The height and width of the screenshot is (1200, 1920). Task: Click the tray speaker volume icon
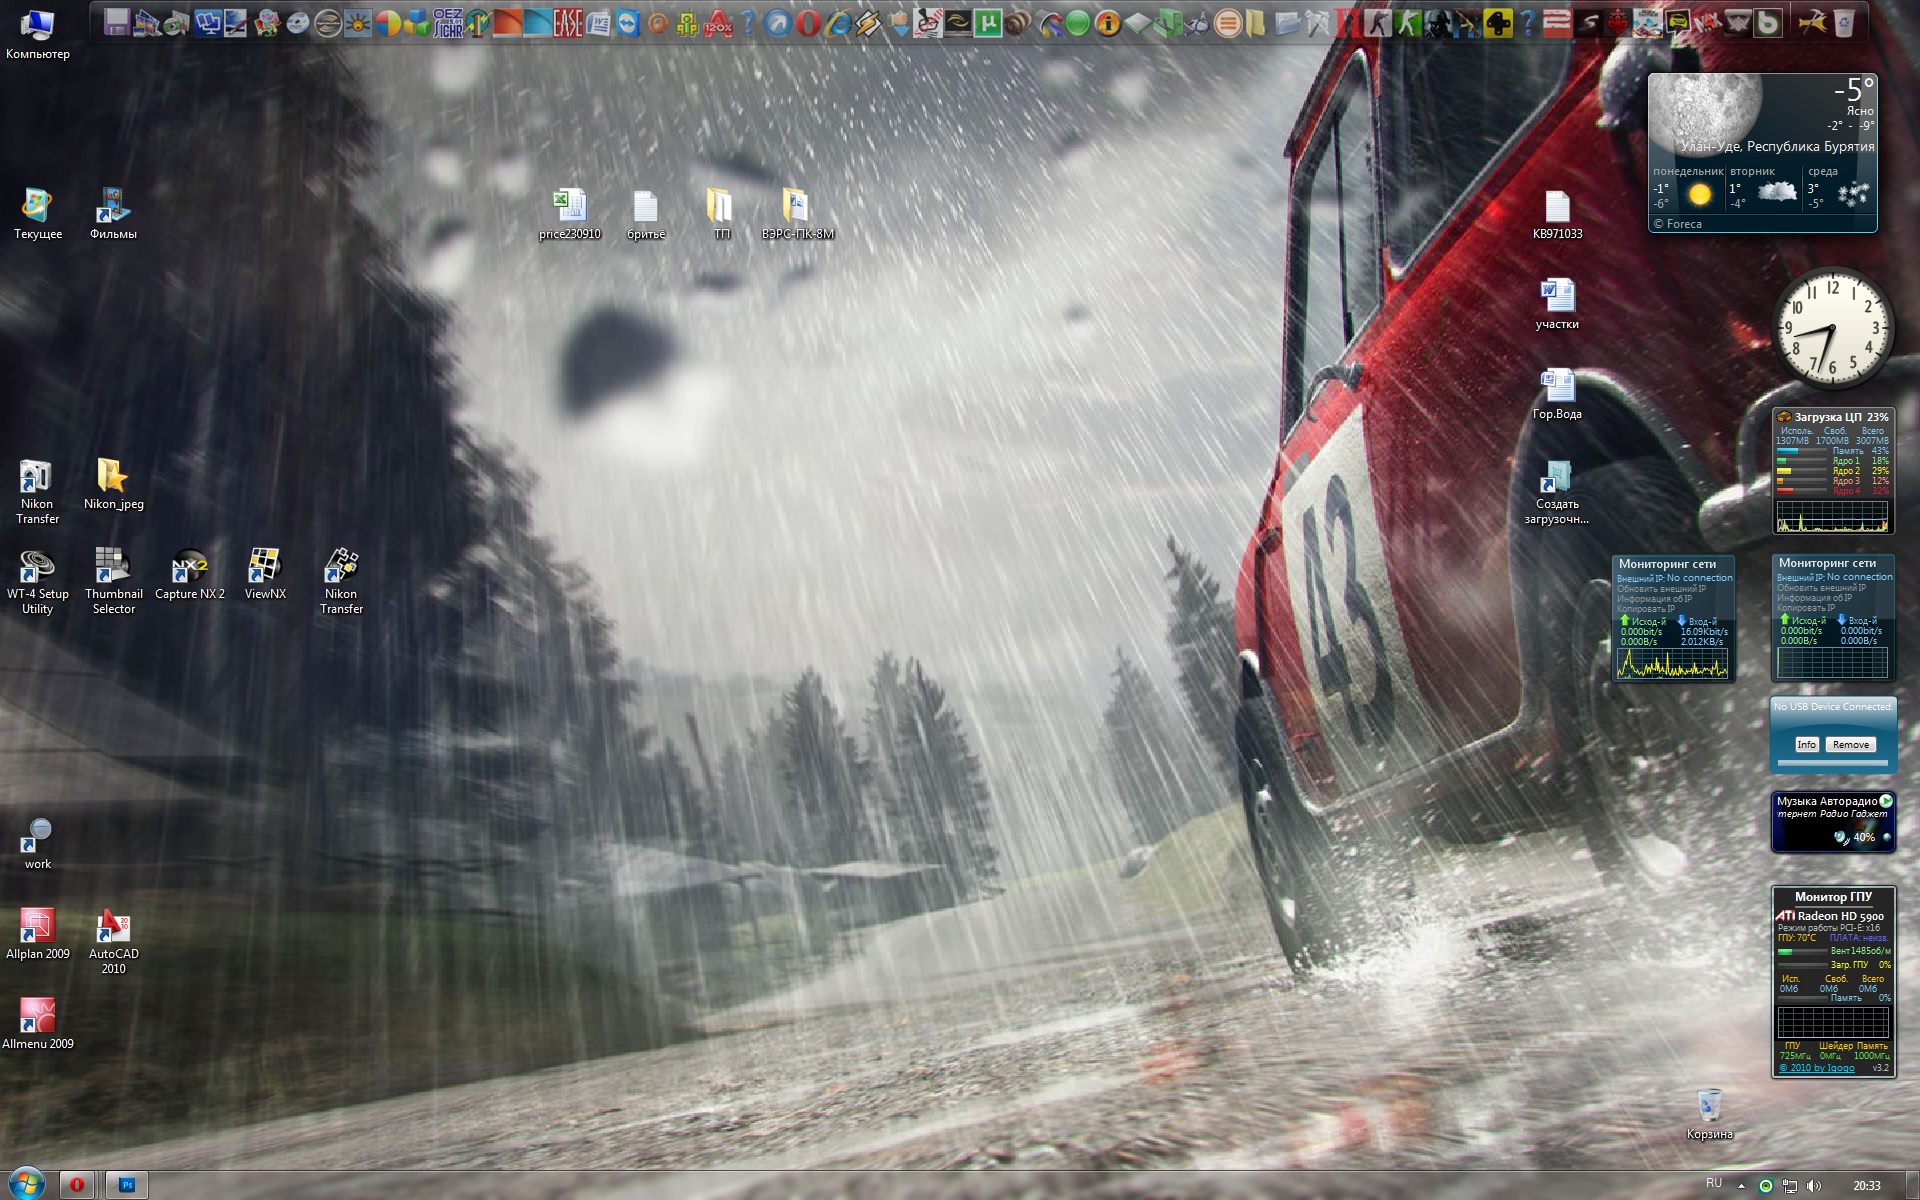(x=1814, y=1186)
